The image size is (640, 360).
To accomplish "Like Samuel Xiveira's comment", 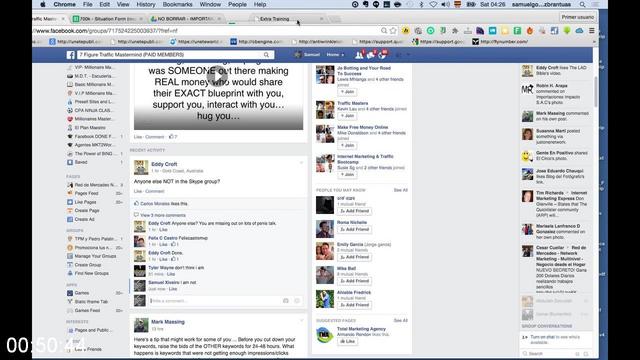I will pyautogui.click(x=173, y=289).
